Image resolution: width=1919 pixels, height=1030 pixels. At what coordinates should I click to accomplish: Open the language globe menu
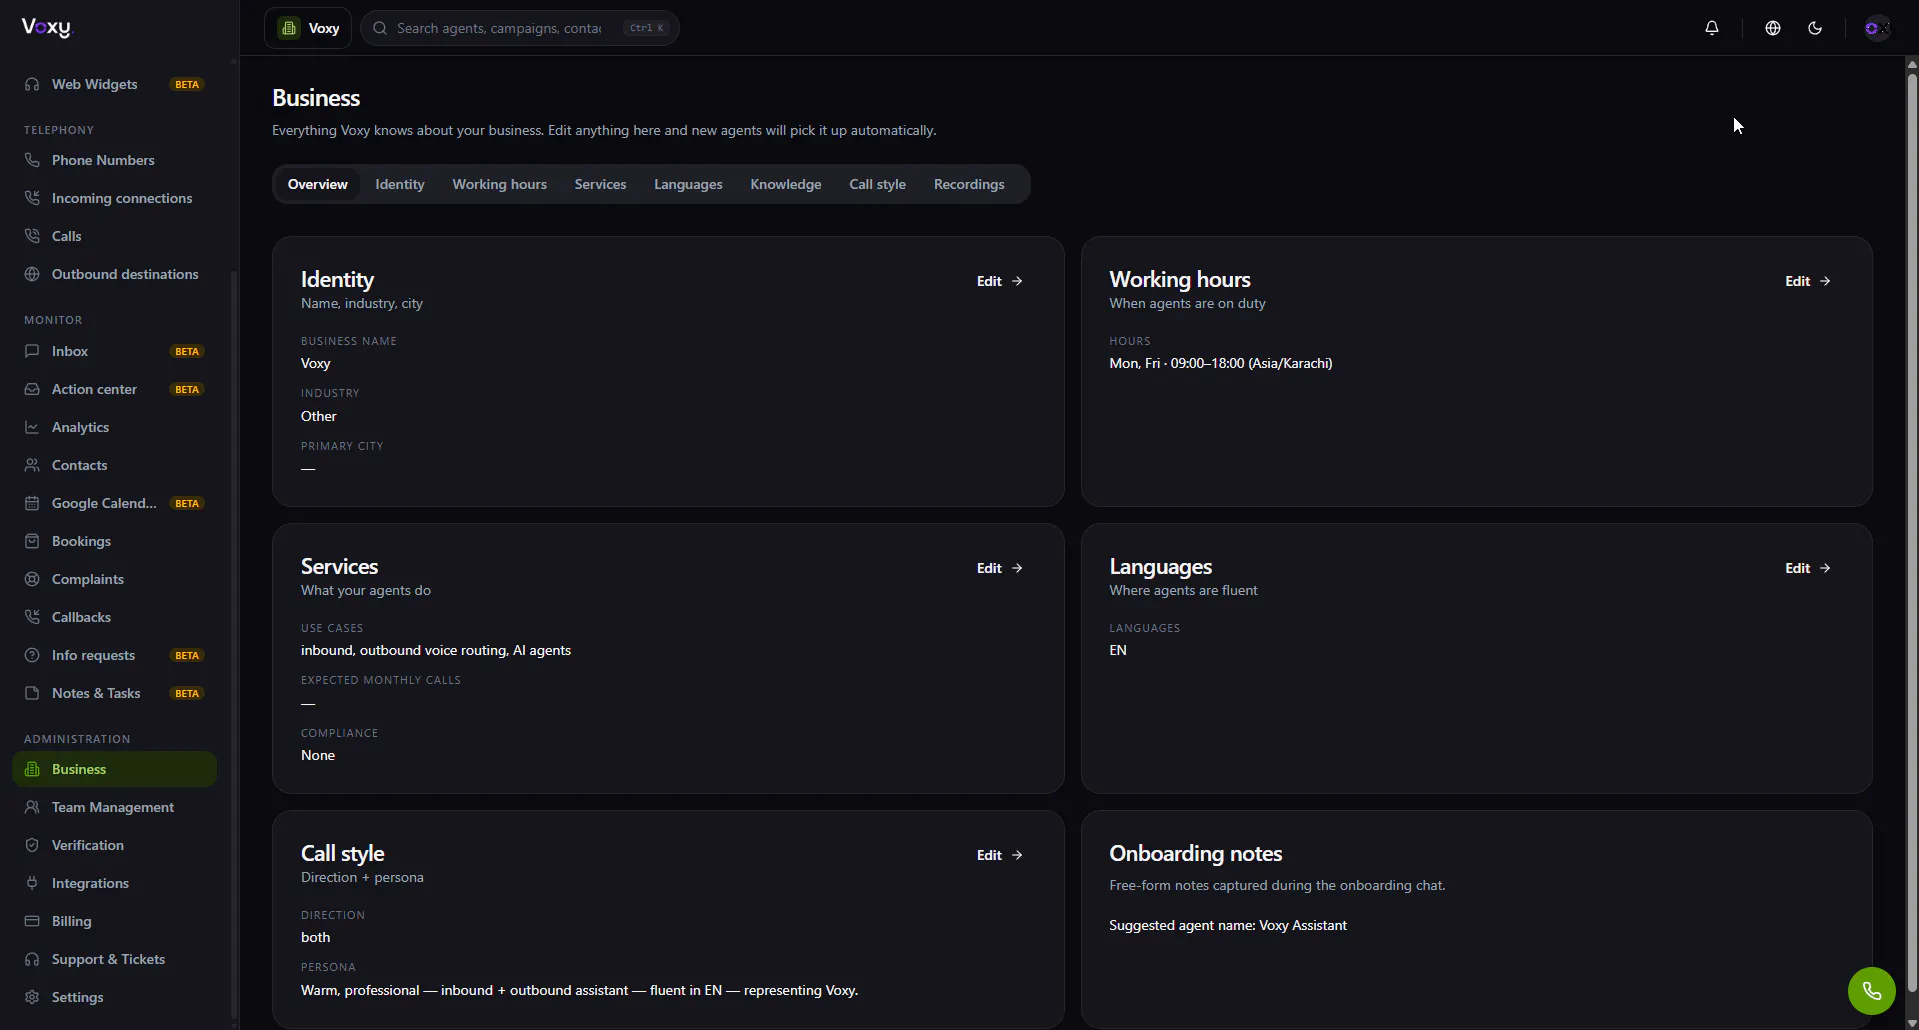1773,28
